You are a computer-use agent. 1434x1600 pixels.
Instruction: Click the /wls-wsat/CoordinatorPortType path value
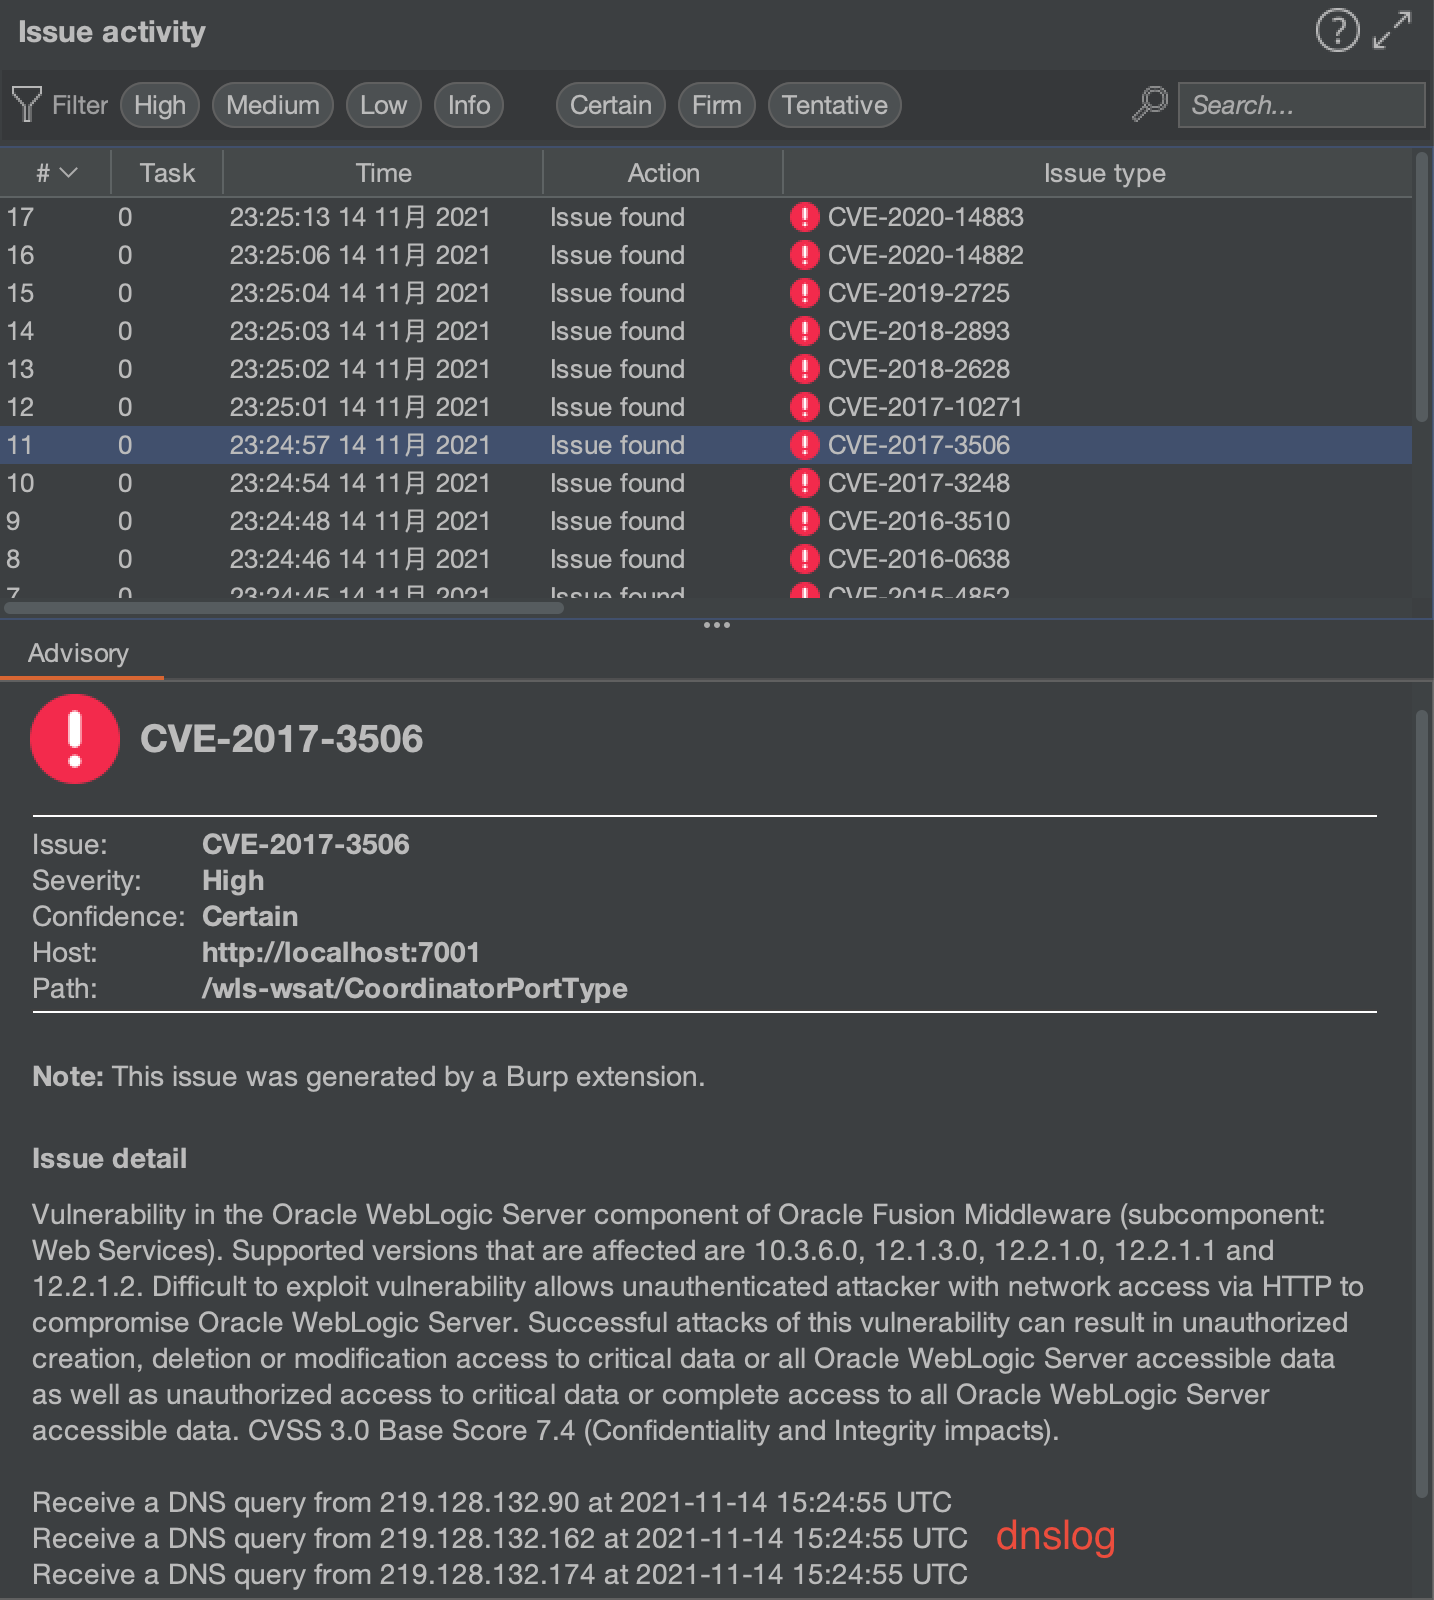[415, 988]
